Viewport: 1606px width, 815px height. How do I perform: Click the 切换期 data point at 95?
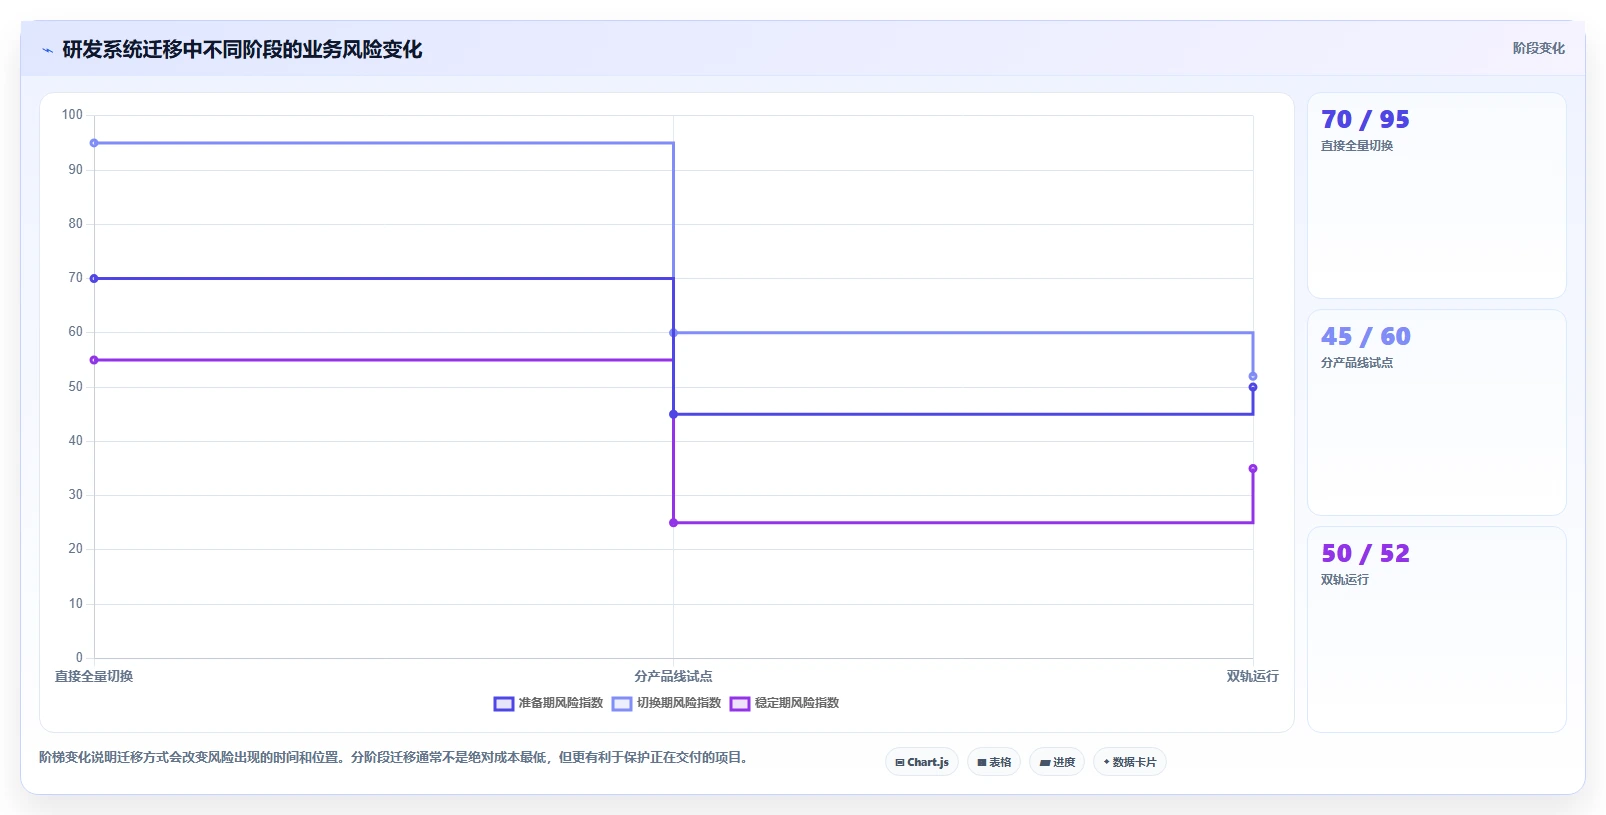tap(94, 143)
